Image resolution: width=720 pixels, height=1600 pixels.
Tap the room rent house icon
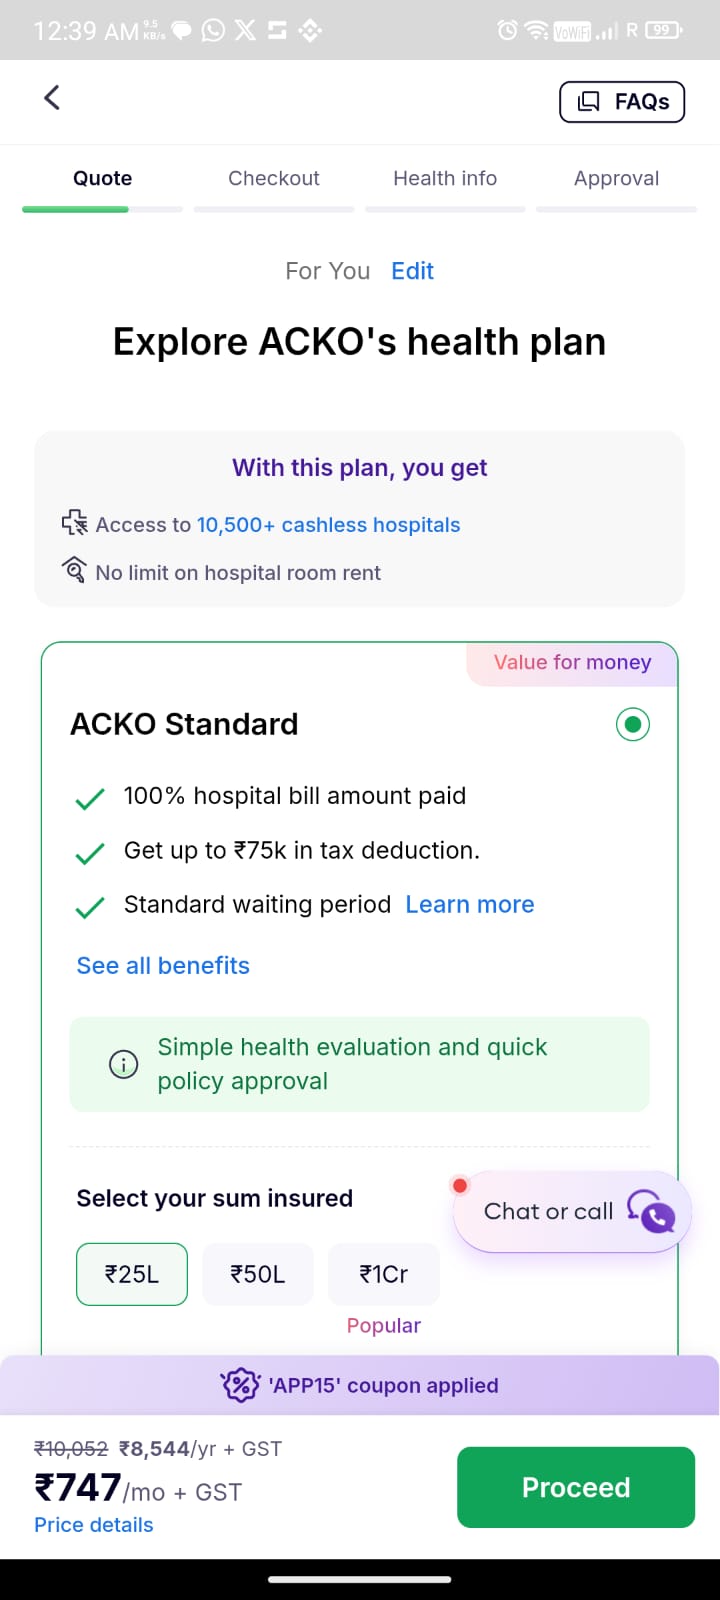coord(74,570)
